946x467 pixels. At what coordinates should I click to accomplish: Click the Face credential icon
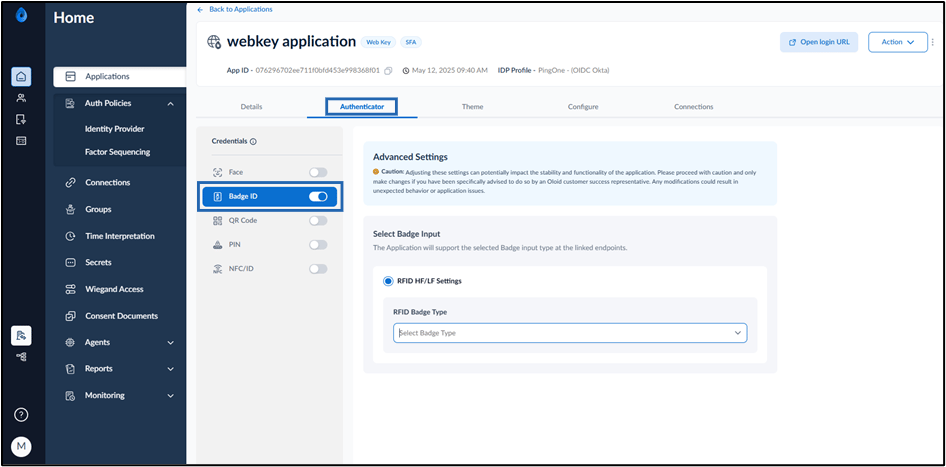pos(218,173)
